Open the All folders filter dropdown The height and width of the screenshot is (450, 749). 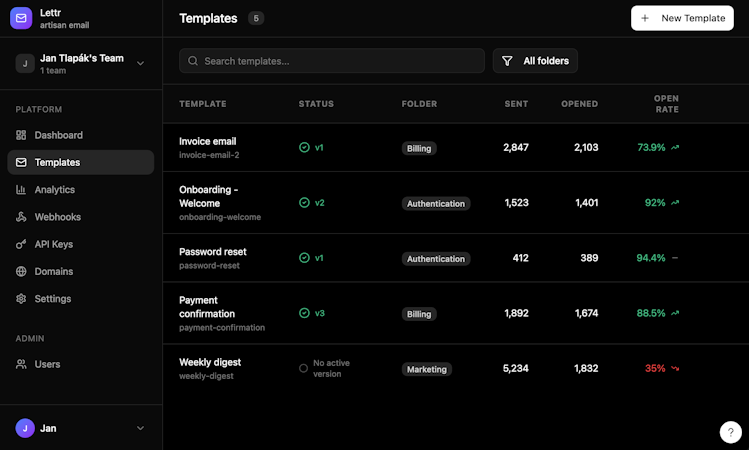click(x=535, y=61)
